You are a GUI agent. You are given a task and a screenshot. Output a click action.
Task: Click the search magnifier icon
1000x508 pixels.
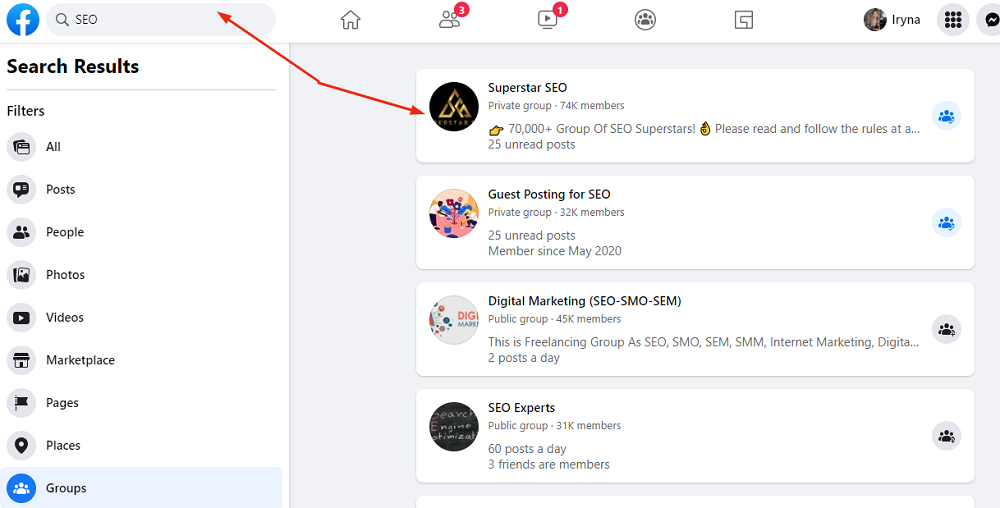click(62, 20)
